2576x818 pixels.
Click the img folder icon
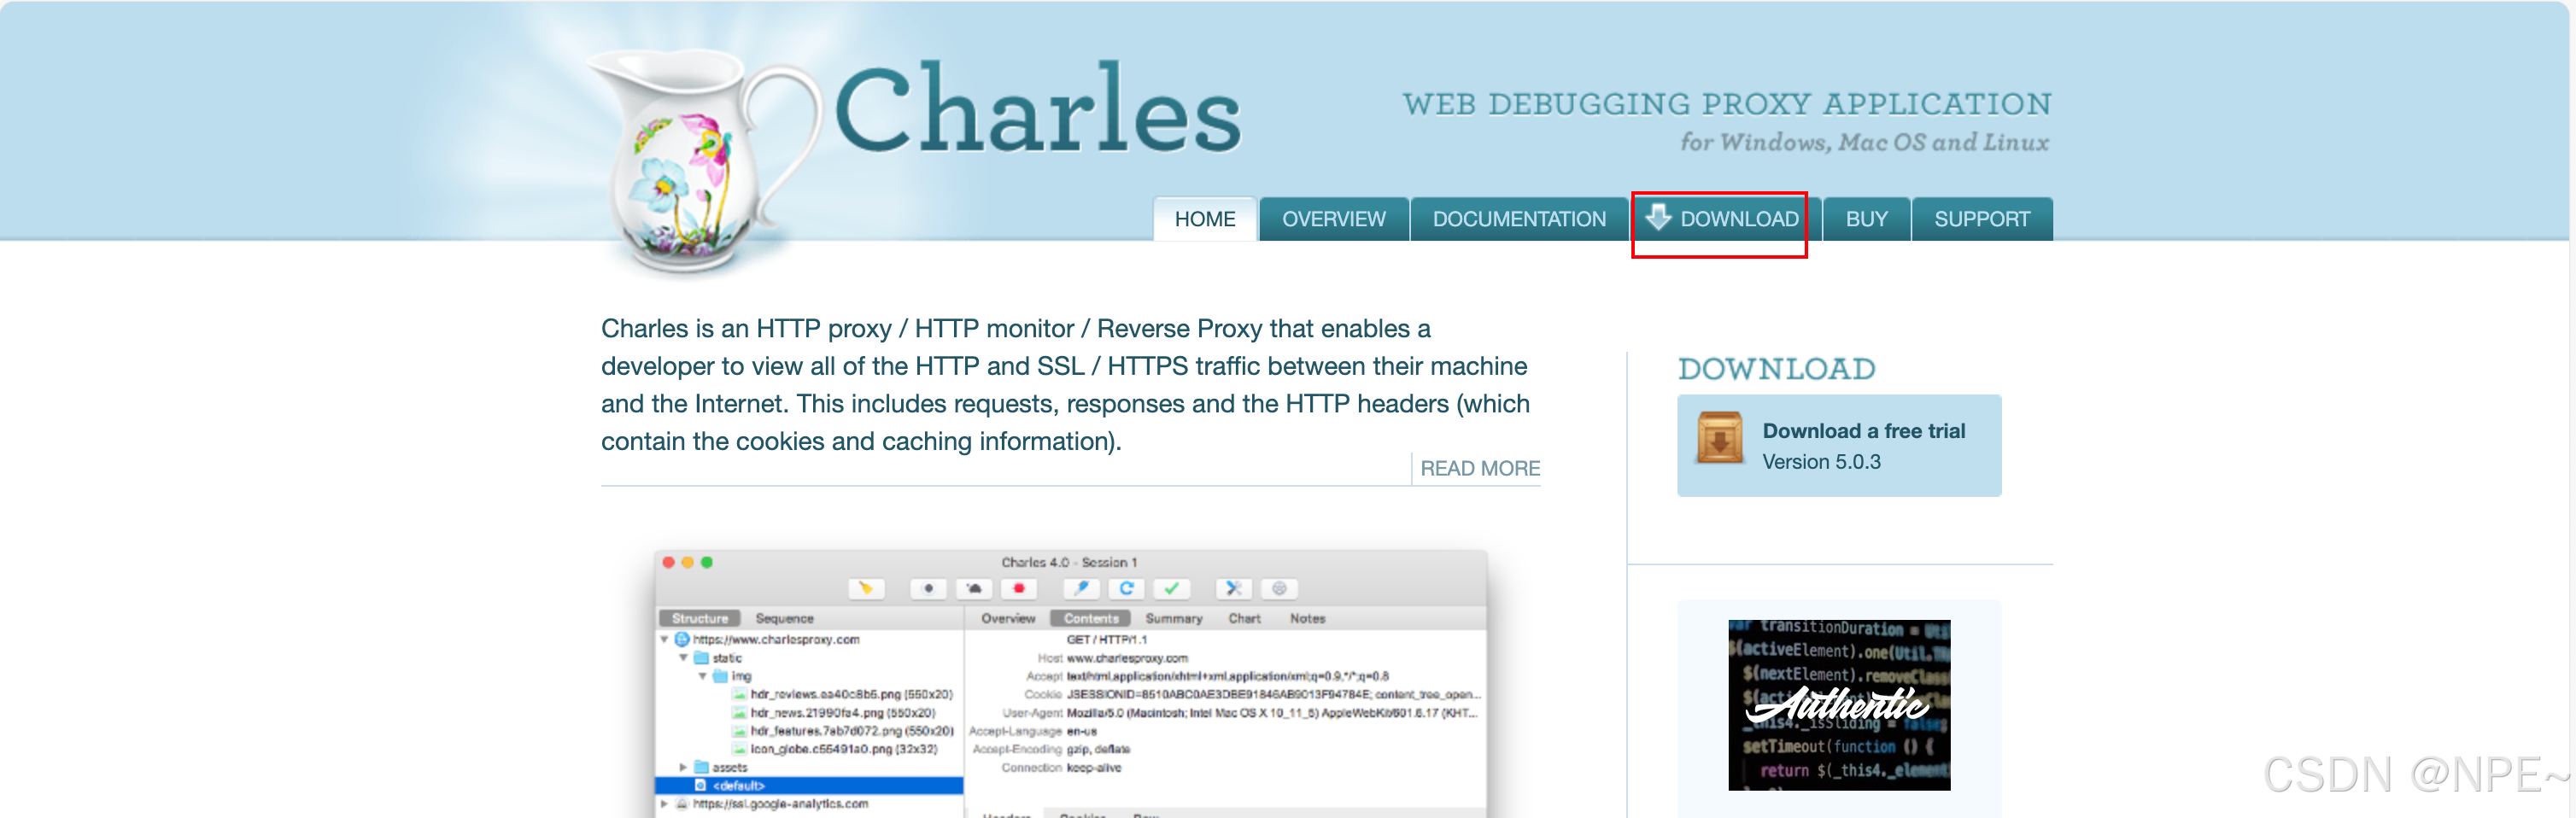(x=720, y=677)
